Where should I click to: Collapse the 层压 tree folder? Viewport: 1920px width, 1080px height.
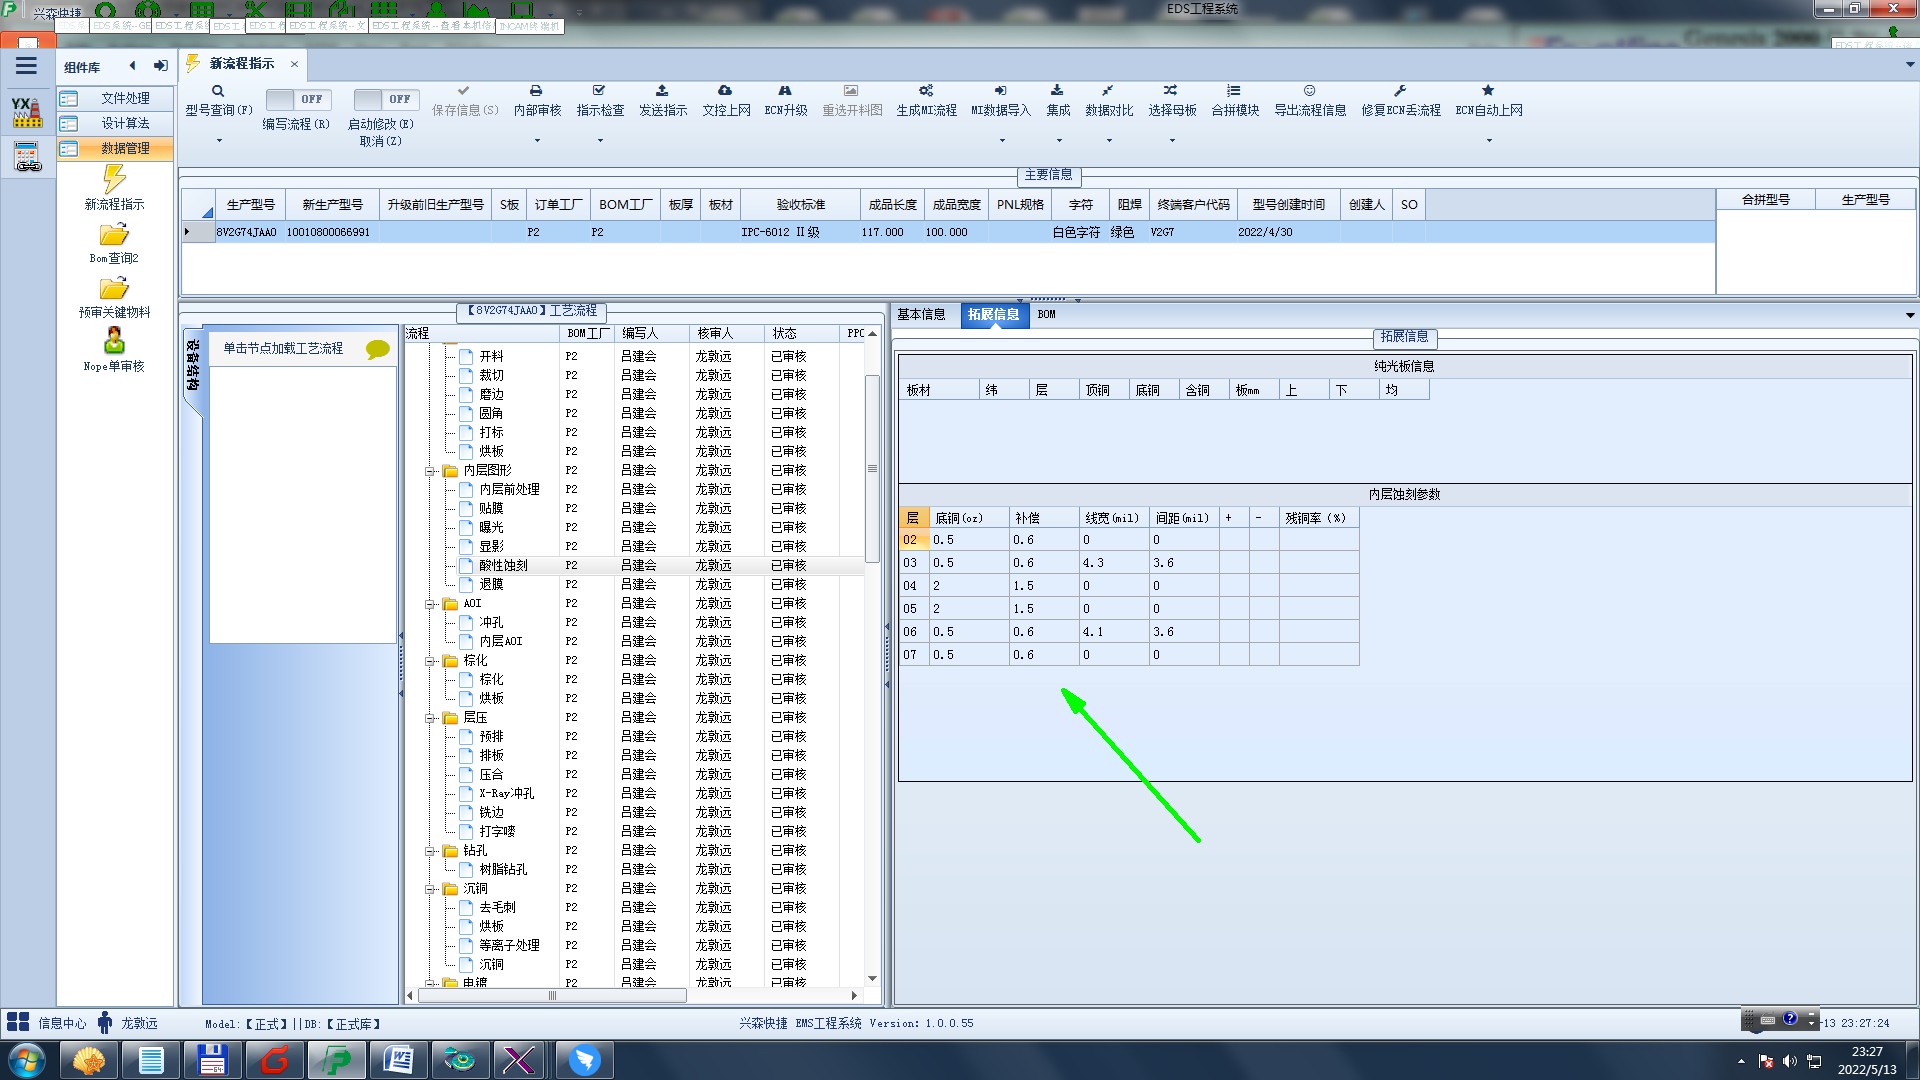click(431, 718)
